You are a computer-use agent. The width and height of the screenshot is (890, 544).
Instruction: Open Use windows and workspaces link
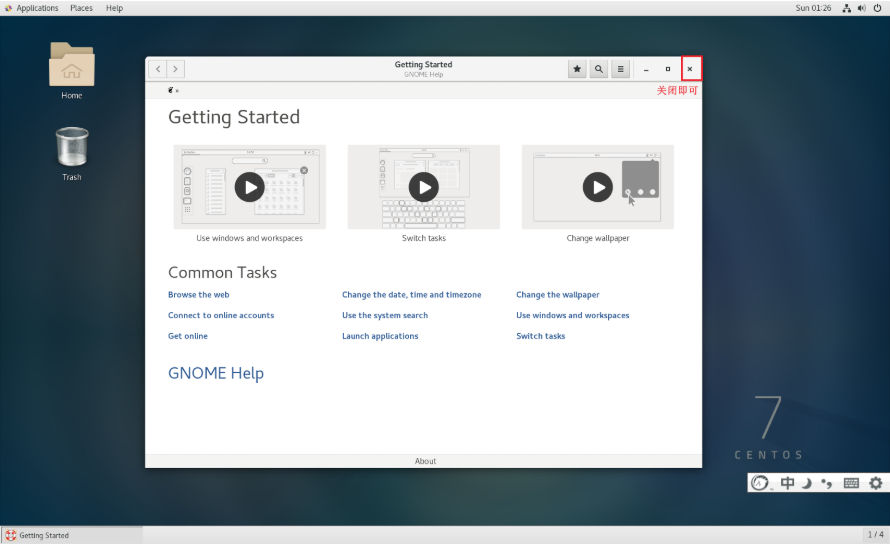coord(573,315)
